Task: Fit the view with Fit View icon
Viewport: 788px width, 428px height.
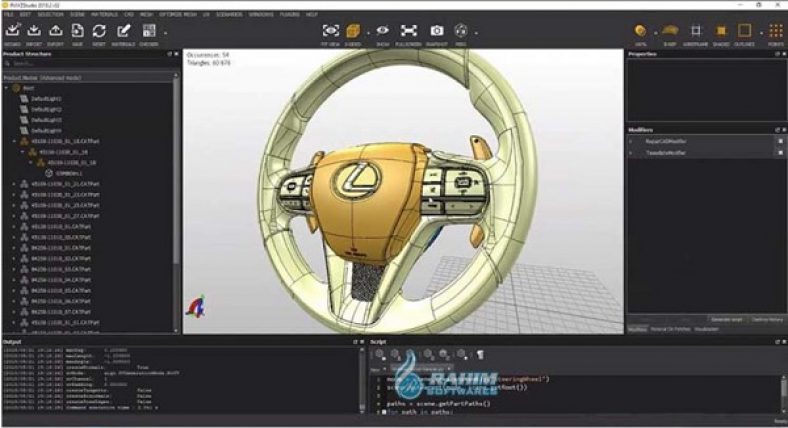Action: point(331,31)
